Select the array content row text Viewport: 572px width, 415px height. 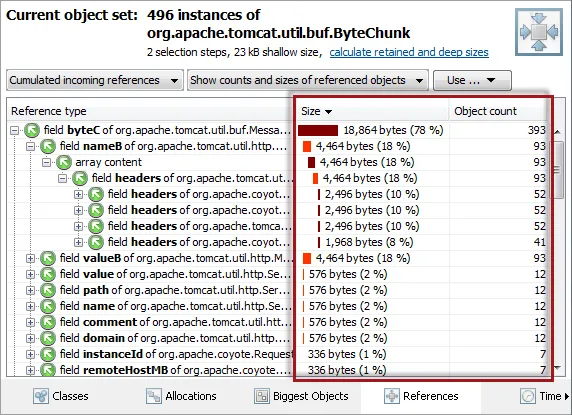coord(108,162)
